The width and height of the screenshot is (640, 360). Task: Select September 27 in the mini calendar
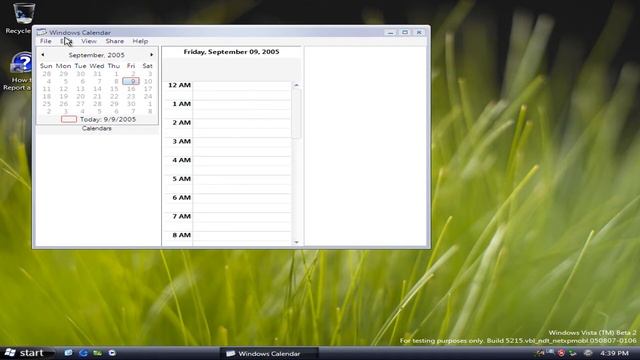tap(80, 104)
